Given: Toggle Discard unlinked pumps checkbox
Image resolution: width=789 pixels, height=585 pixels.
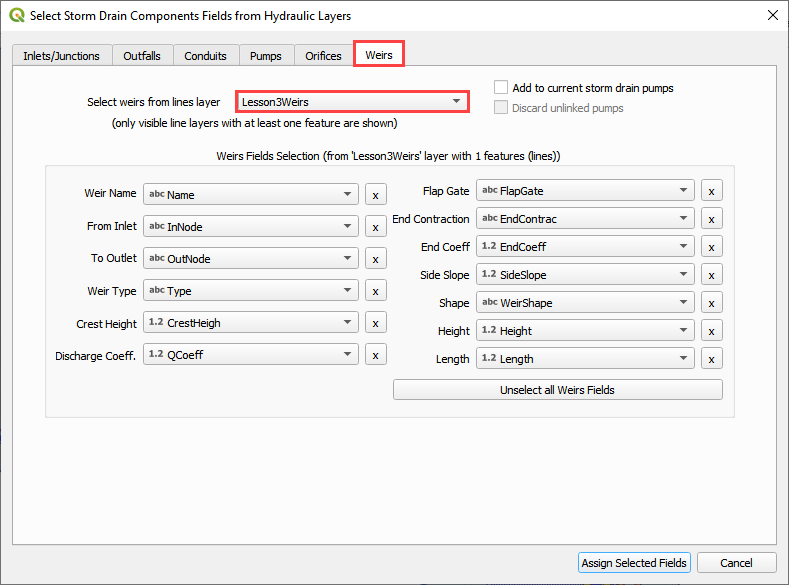Looking at the screenshot, I should (x=501, y=108).
